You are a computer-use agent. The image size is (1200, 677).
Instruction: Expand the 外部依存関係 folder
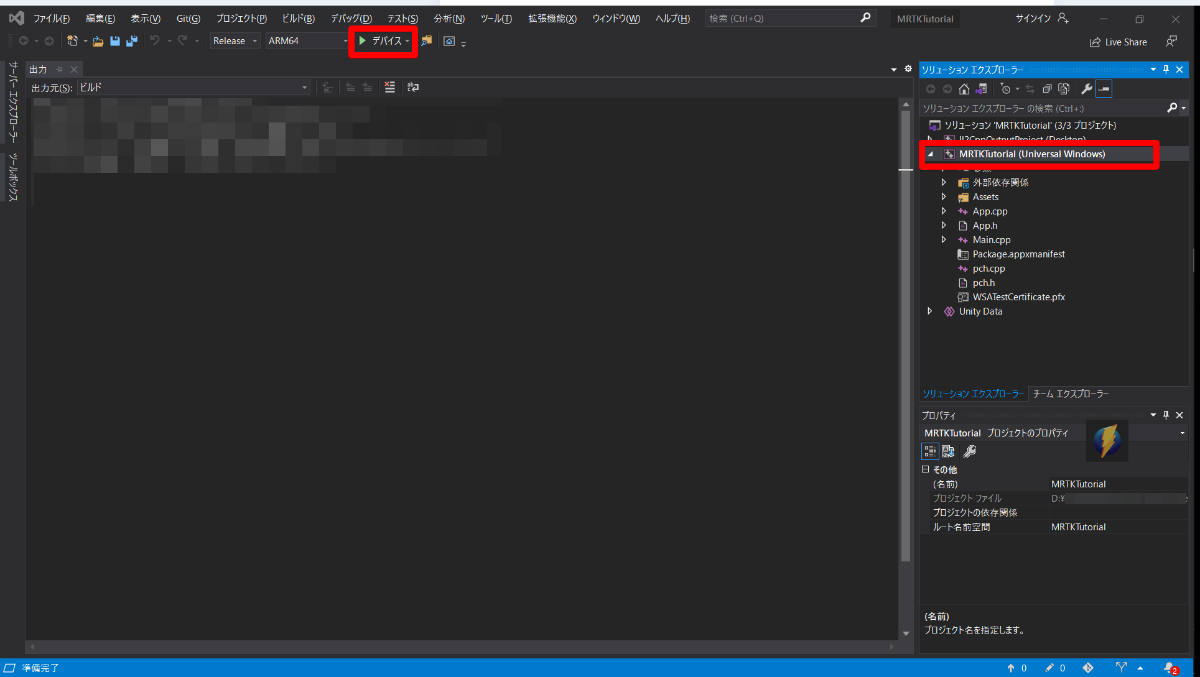click(944, 183)
